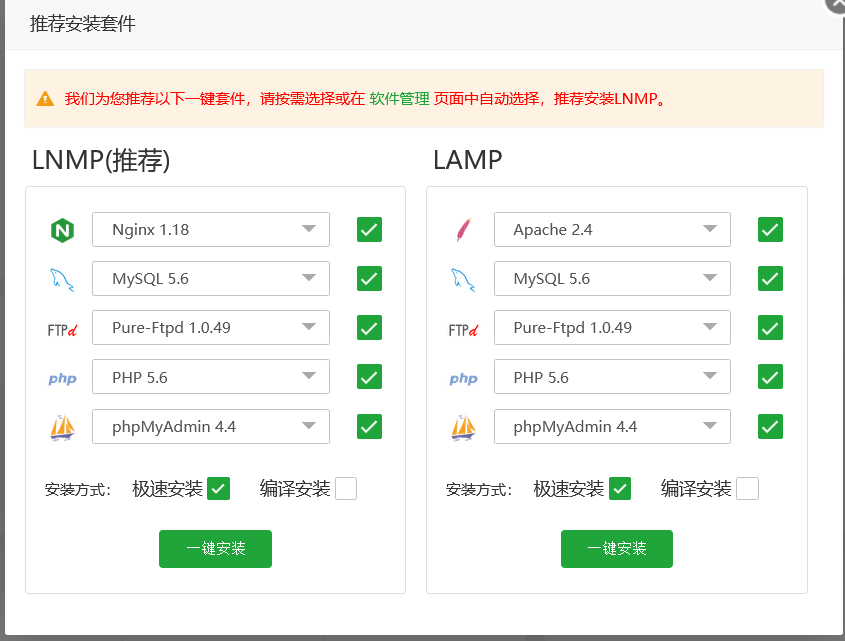Click the FTPd icon in LAMP panel
This screenshot has height=641, width=845.
[x=463, y=330]
